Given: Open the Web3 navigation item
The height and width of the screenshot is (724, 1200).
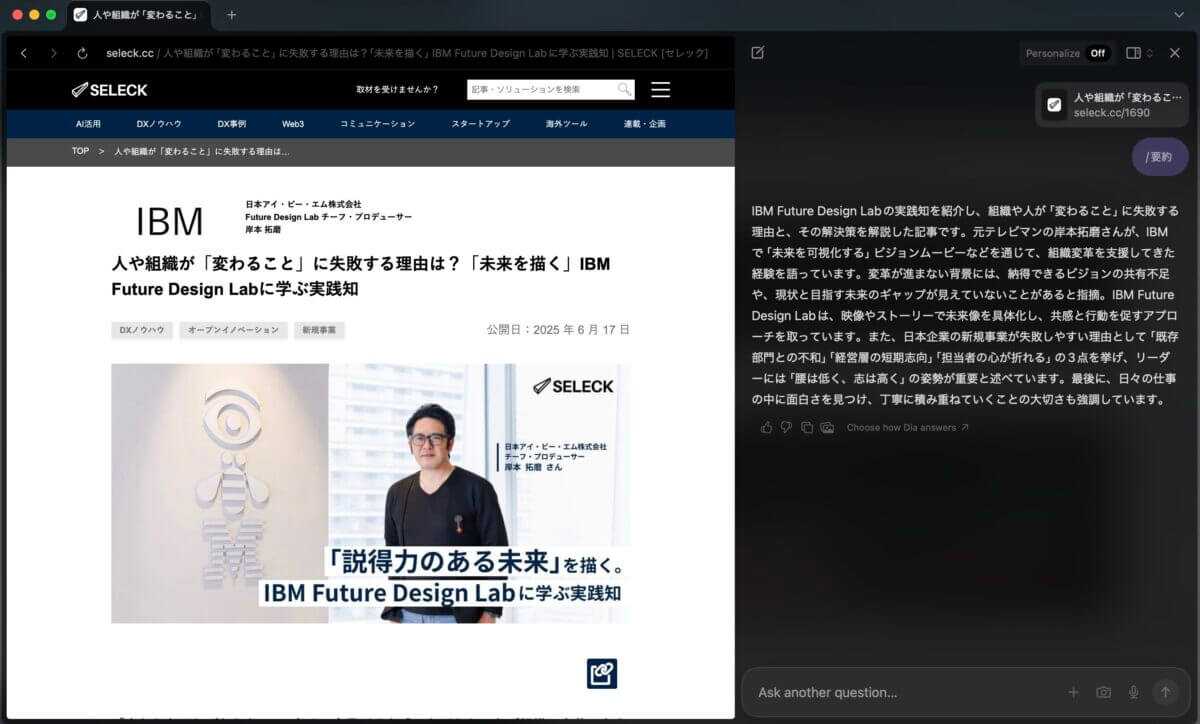Looking at the screenshot, I should pyautogui.click(x=293, y=124).
